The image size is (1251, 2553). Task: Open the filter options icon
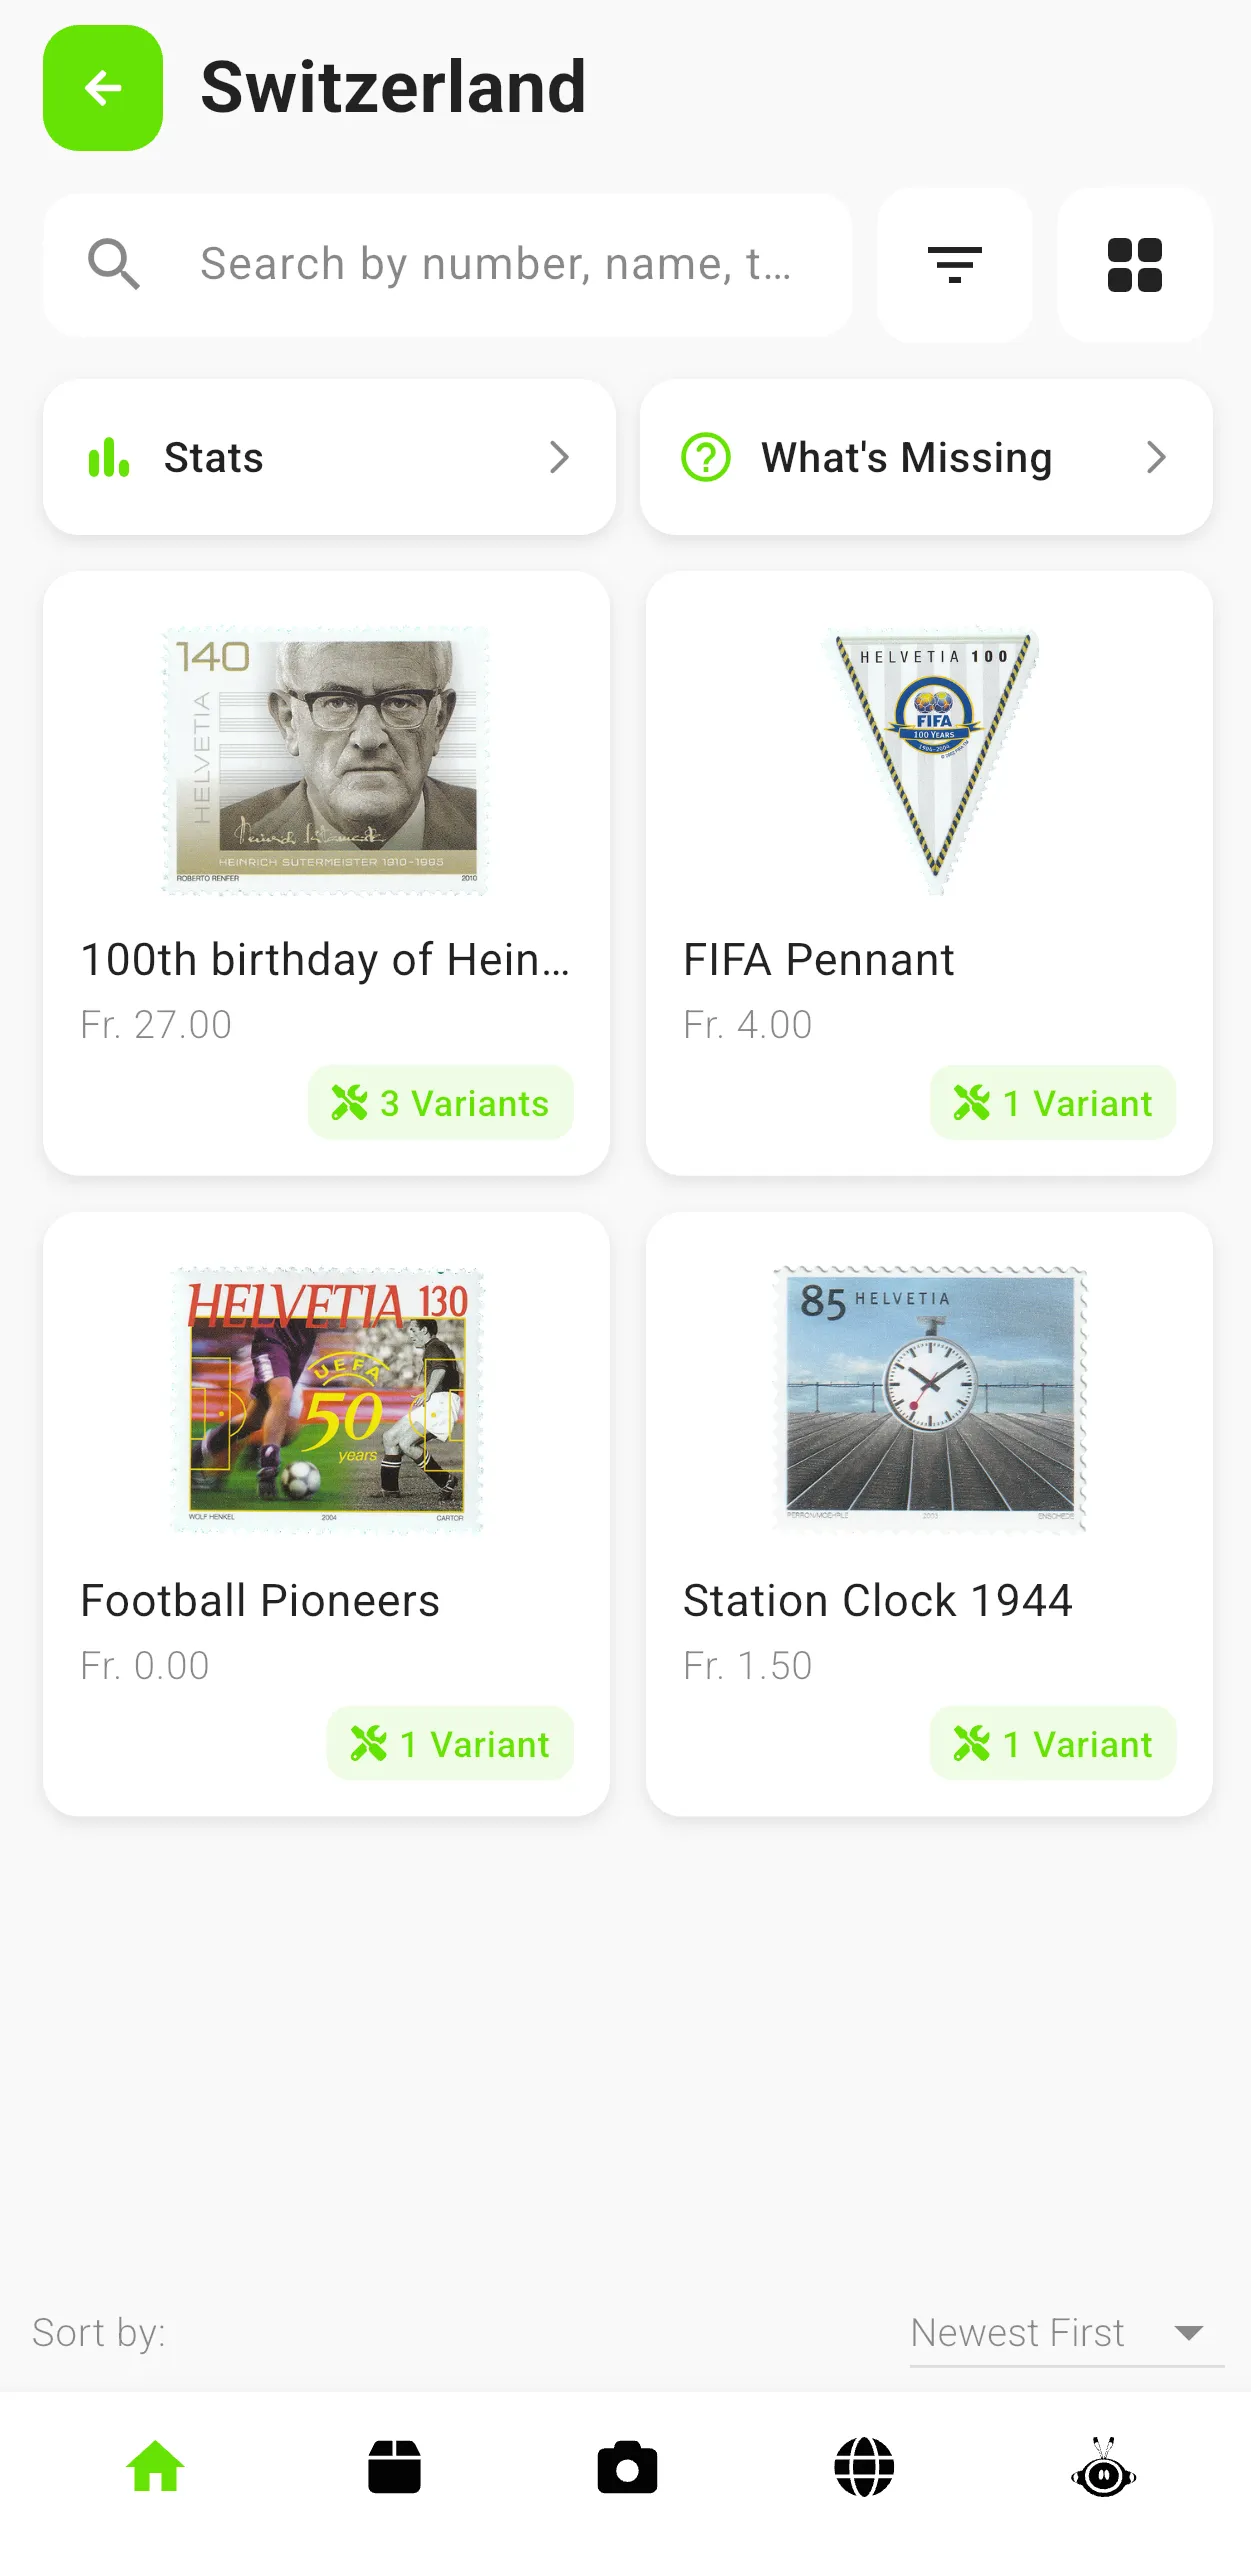pyautogui.click(x=954, y=265)
